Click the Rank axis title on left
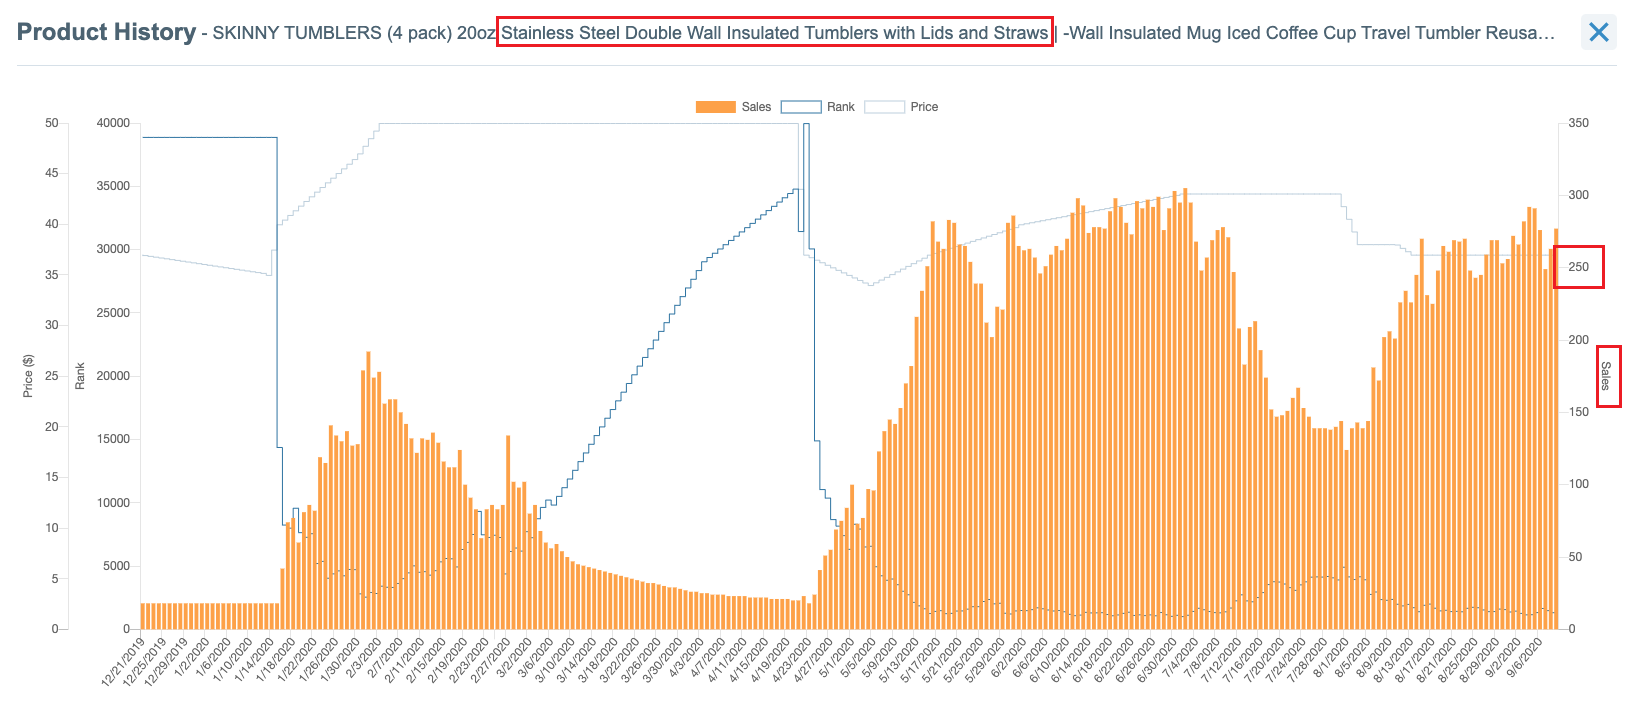This screenshot has width=1638, height=707. [x=80, y=376]
